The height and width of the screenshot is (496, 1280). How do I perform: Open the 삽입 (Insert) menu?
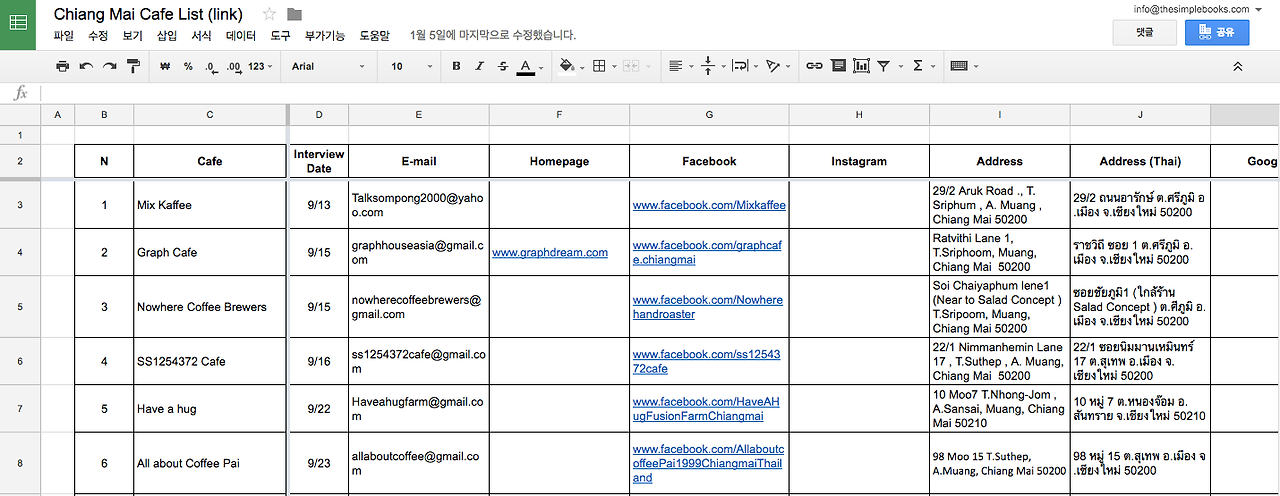[x=167, y=36]
